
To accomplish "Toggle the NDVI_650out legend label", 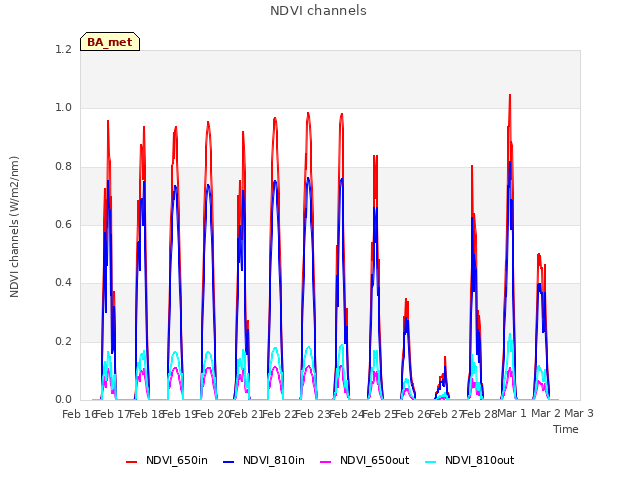I will pos(375,460).
